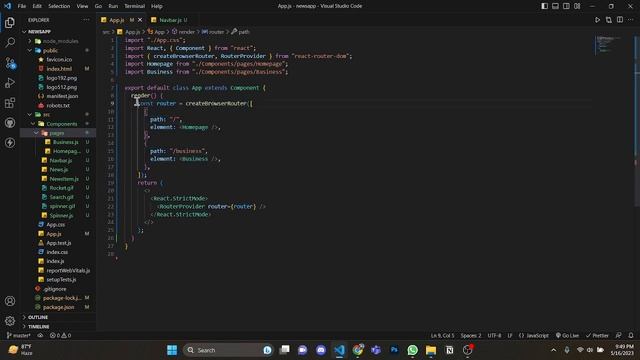
Task: Click the master branch status bar item
Action: 19,336
